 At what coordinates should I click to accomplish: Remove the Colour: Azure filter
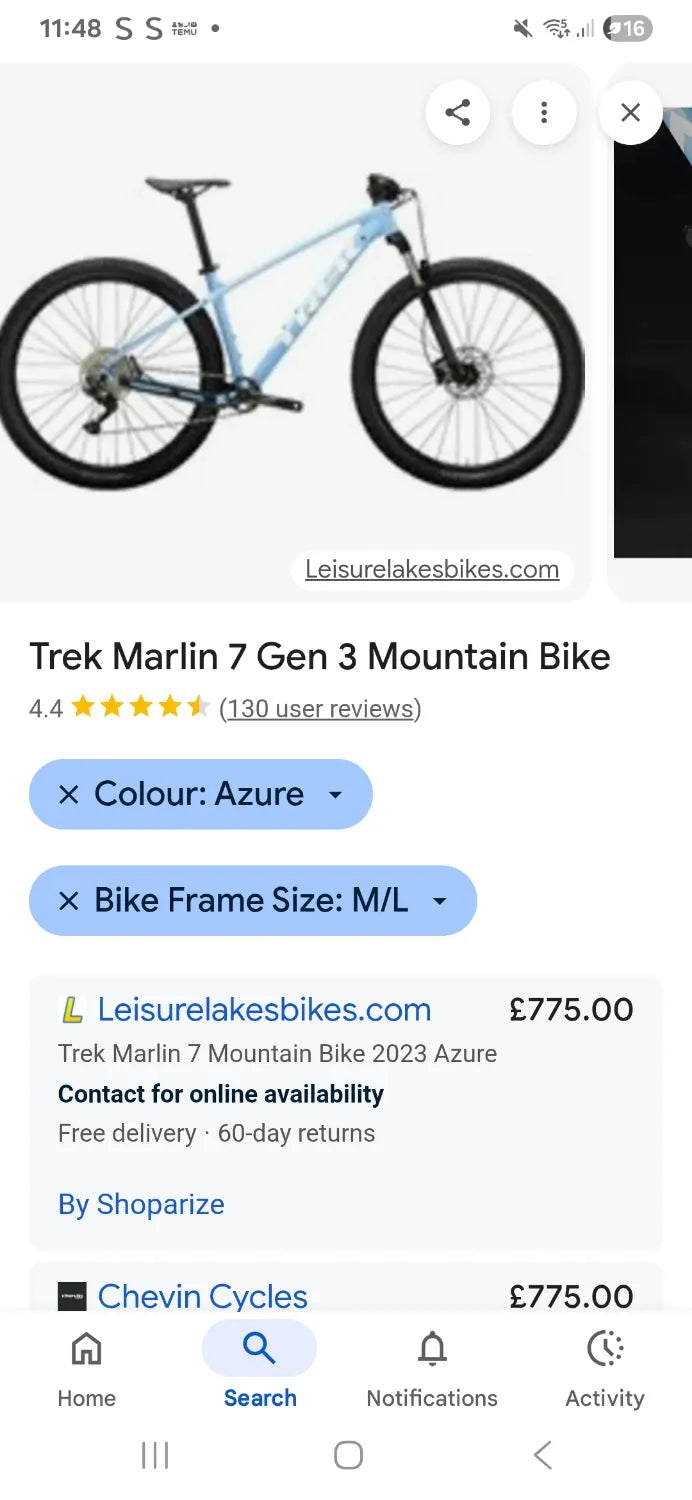(x=68, y=795)
